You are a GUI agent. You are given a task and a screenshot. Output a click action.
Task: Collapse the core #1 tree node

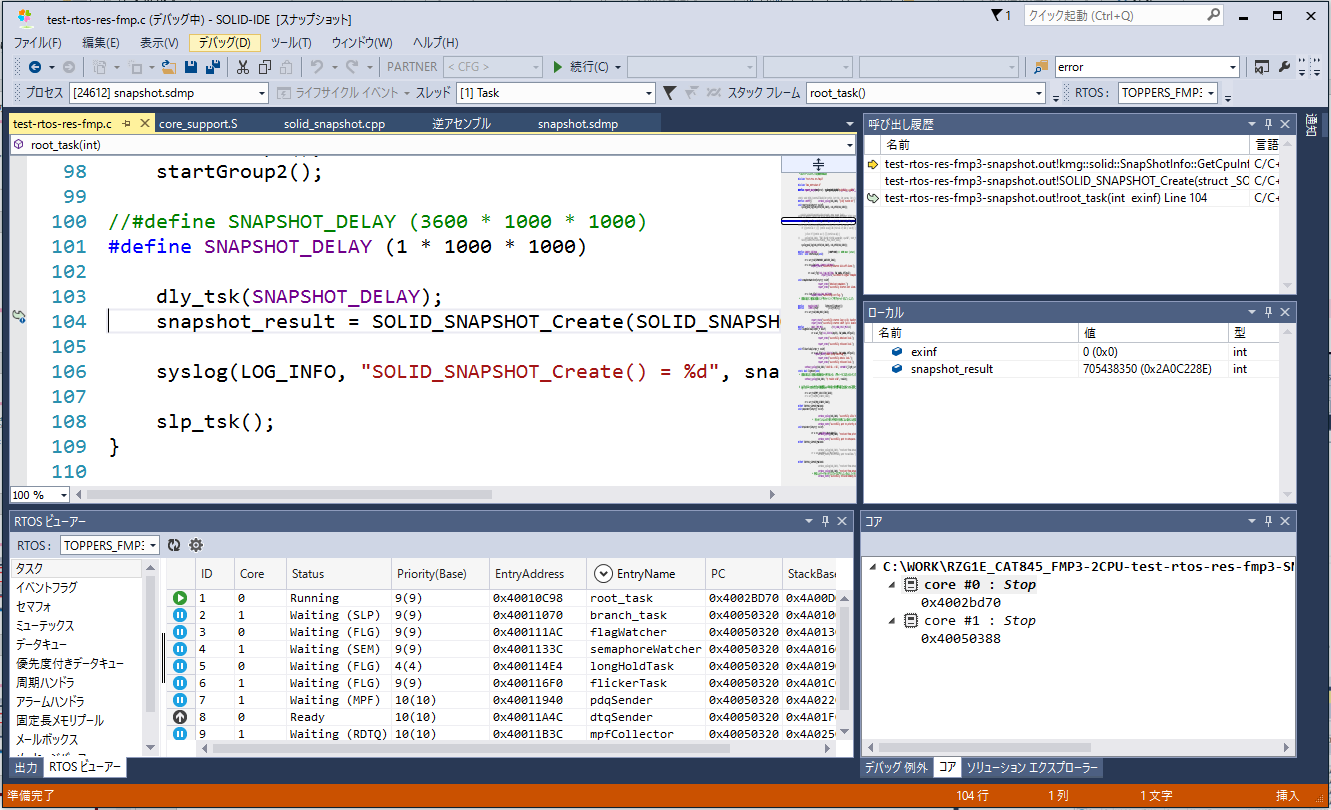click(892, 621)
